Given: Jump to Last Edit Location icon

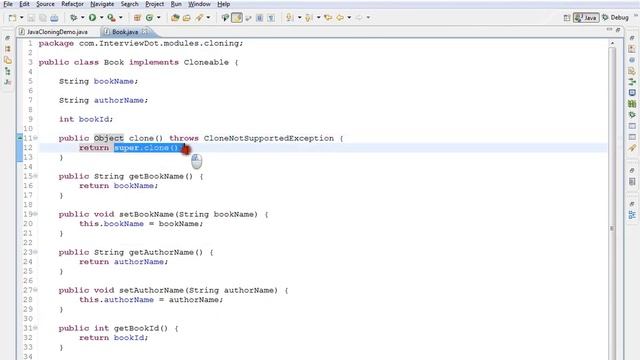Looking at the screenshot, I should click(x=328, y=18).
